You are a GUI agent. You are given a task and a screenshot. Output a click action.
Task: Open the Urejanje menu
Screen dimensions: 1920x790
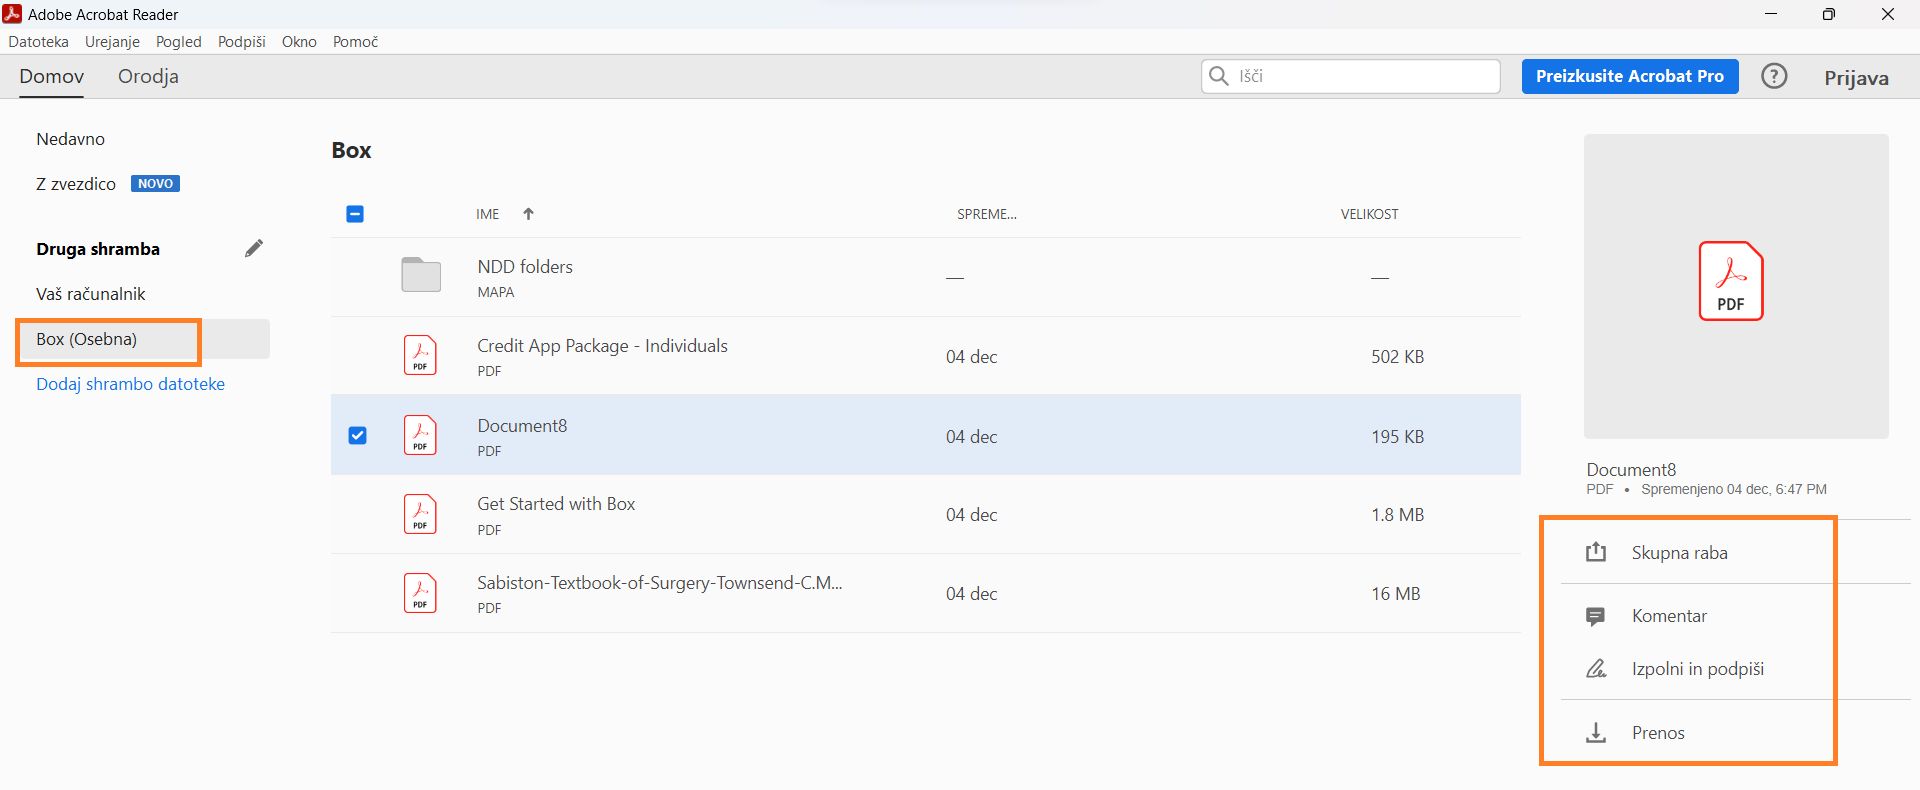(112, 42)
